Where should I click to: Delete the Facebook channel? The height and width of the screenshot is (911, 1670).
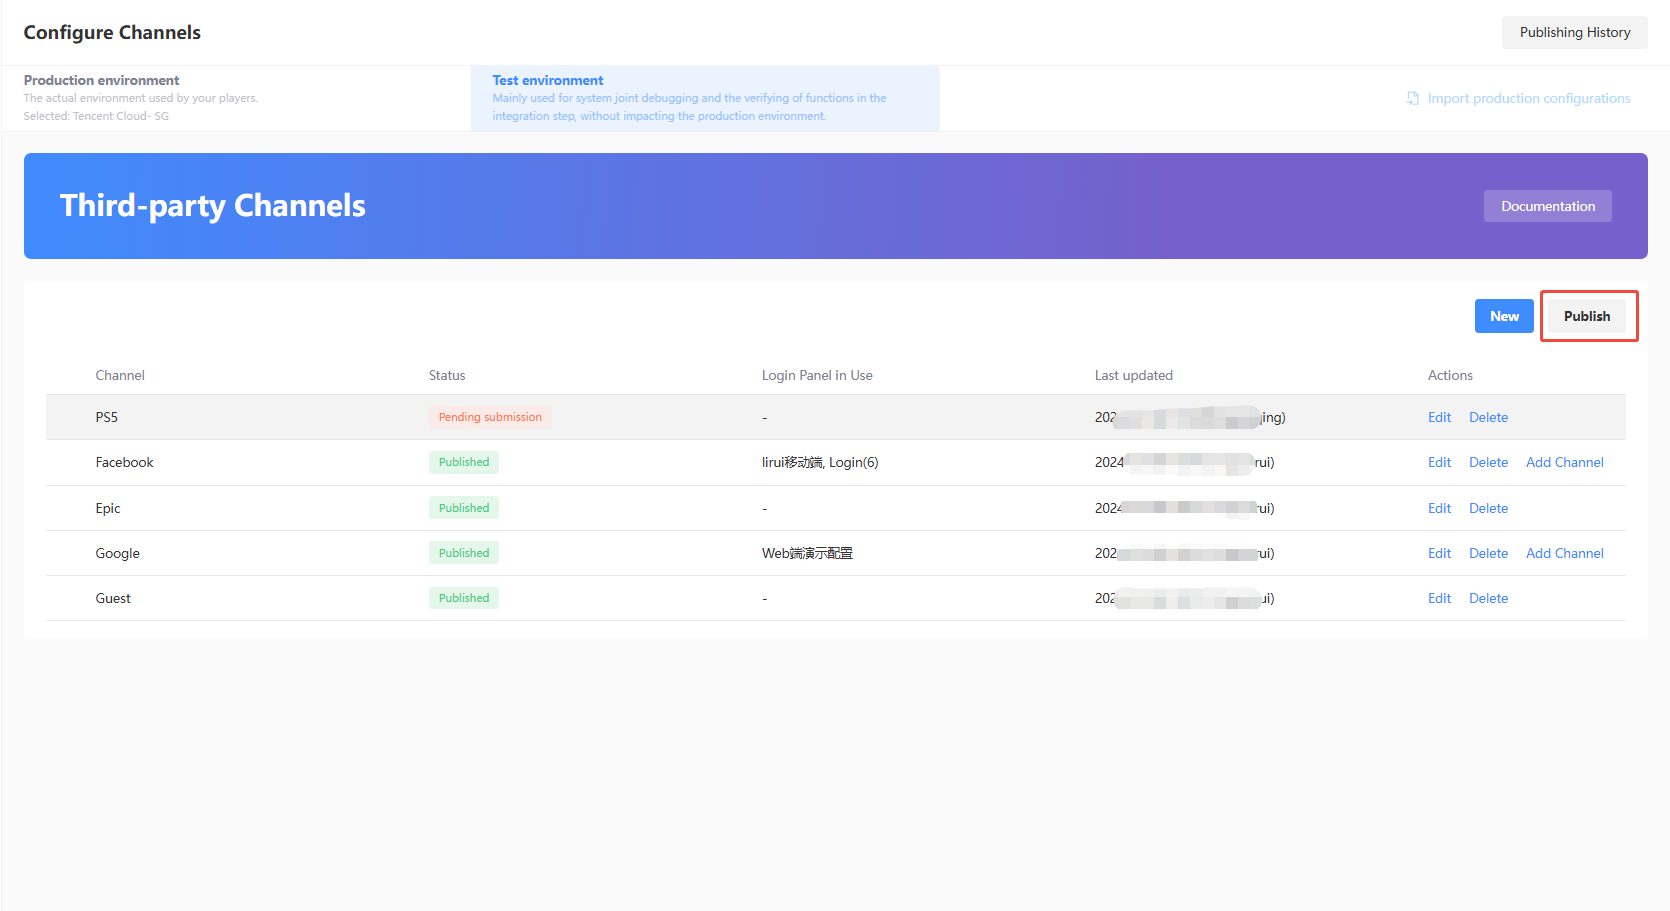[1488, 462]
